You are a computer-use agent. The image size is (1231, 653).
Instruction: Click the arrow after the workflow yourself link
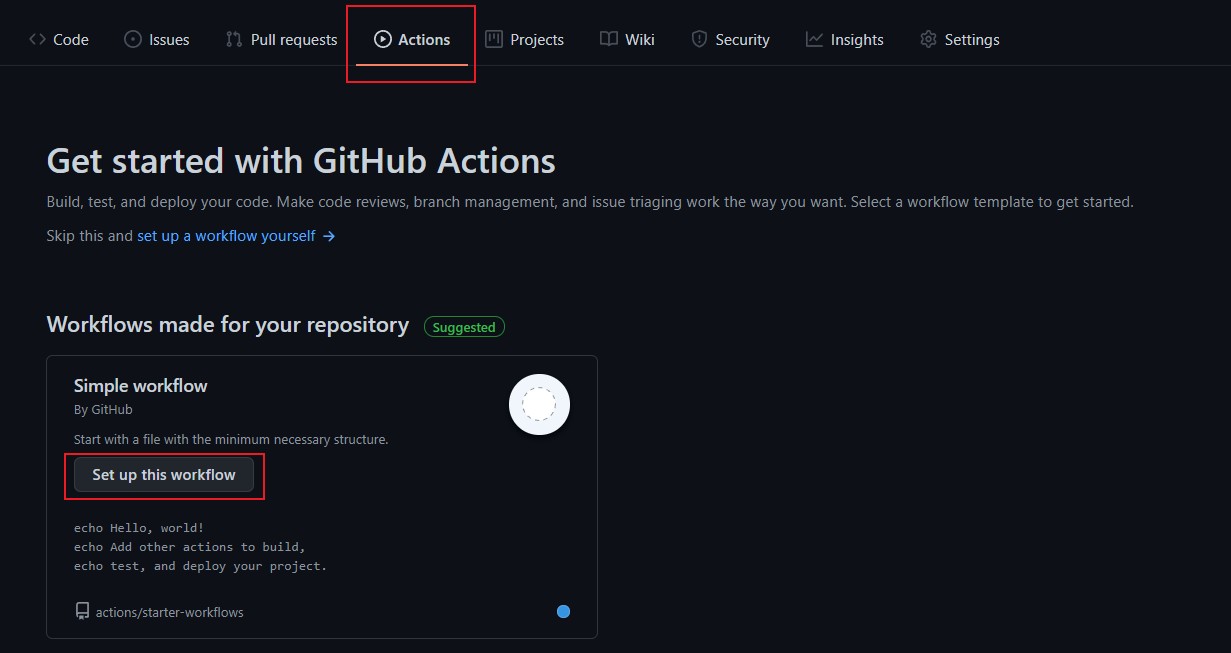tap(329, 236)
